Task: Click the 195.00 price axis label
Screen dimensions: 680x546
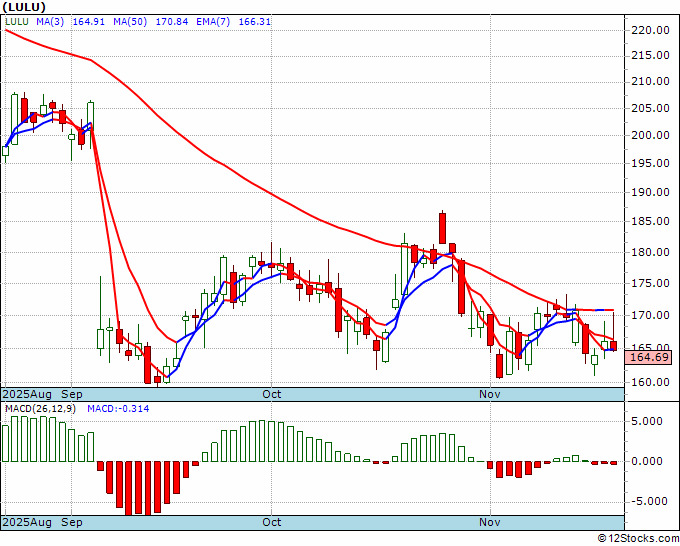Action: coord(649,163)
